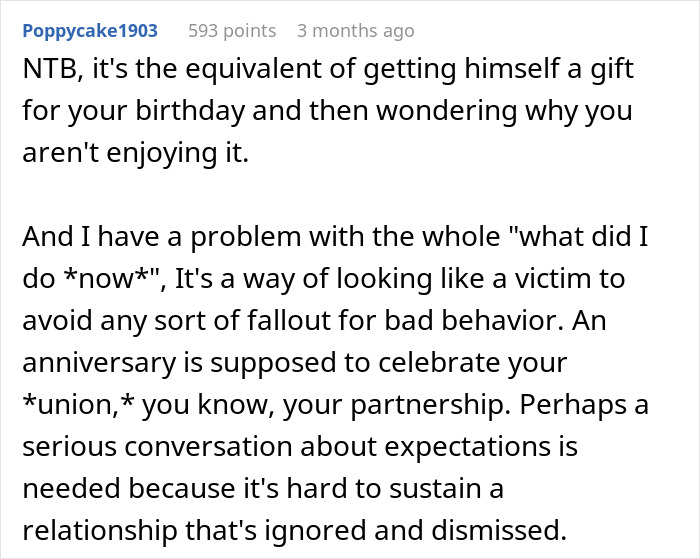Open the Poppycake1903 user profile
Screen dimensions: 700x559
click(90, 31)
